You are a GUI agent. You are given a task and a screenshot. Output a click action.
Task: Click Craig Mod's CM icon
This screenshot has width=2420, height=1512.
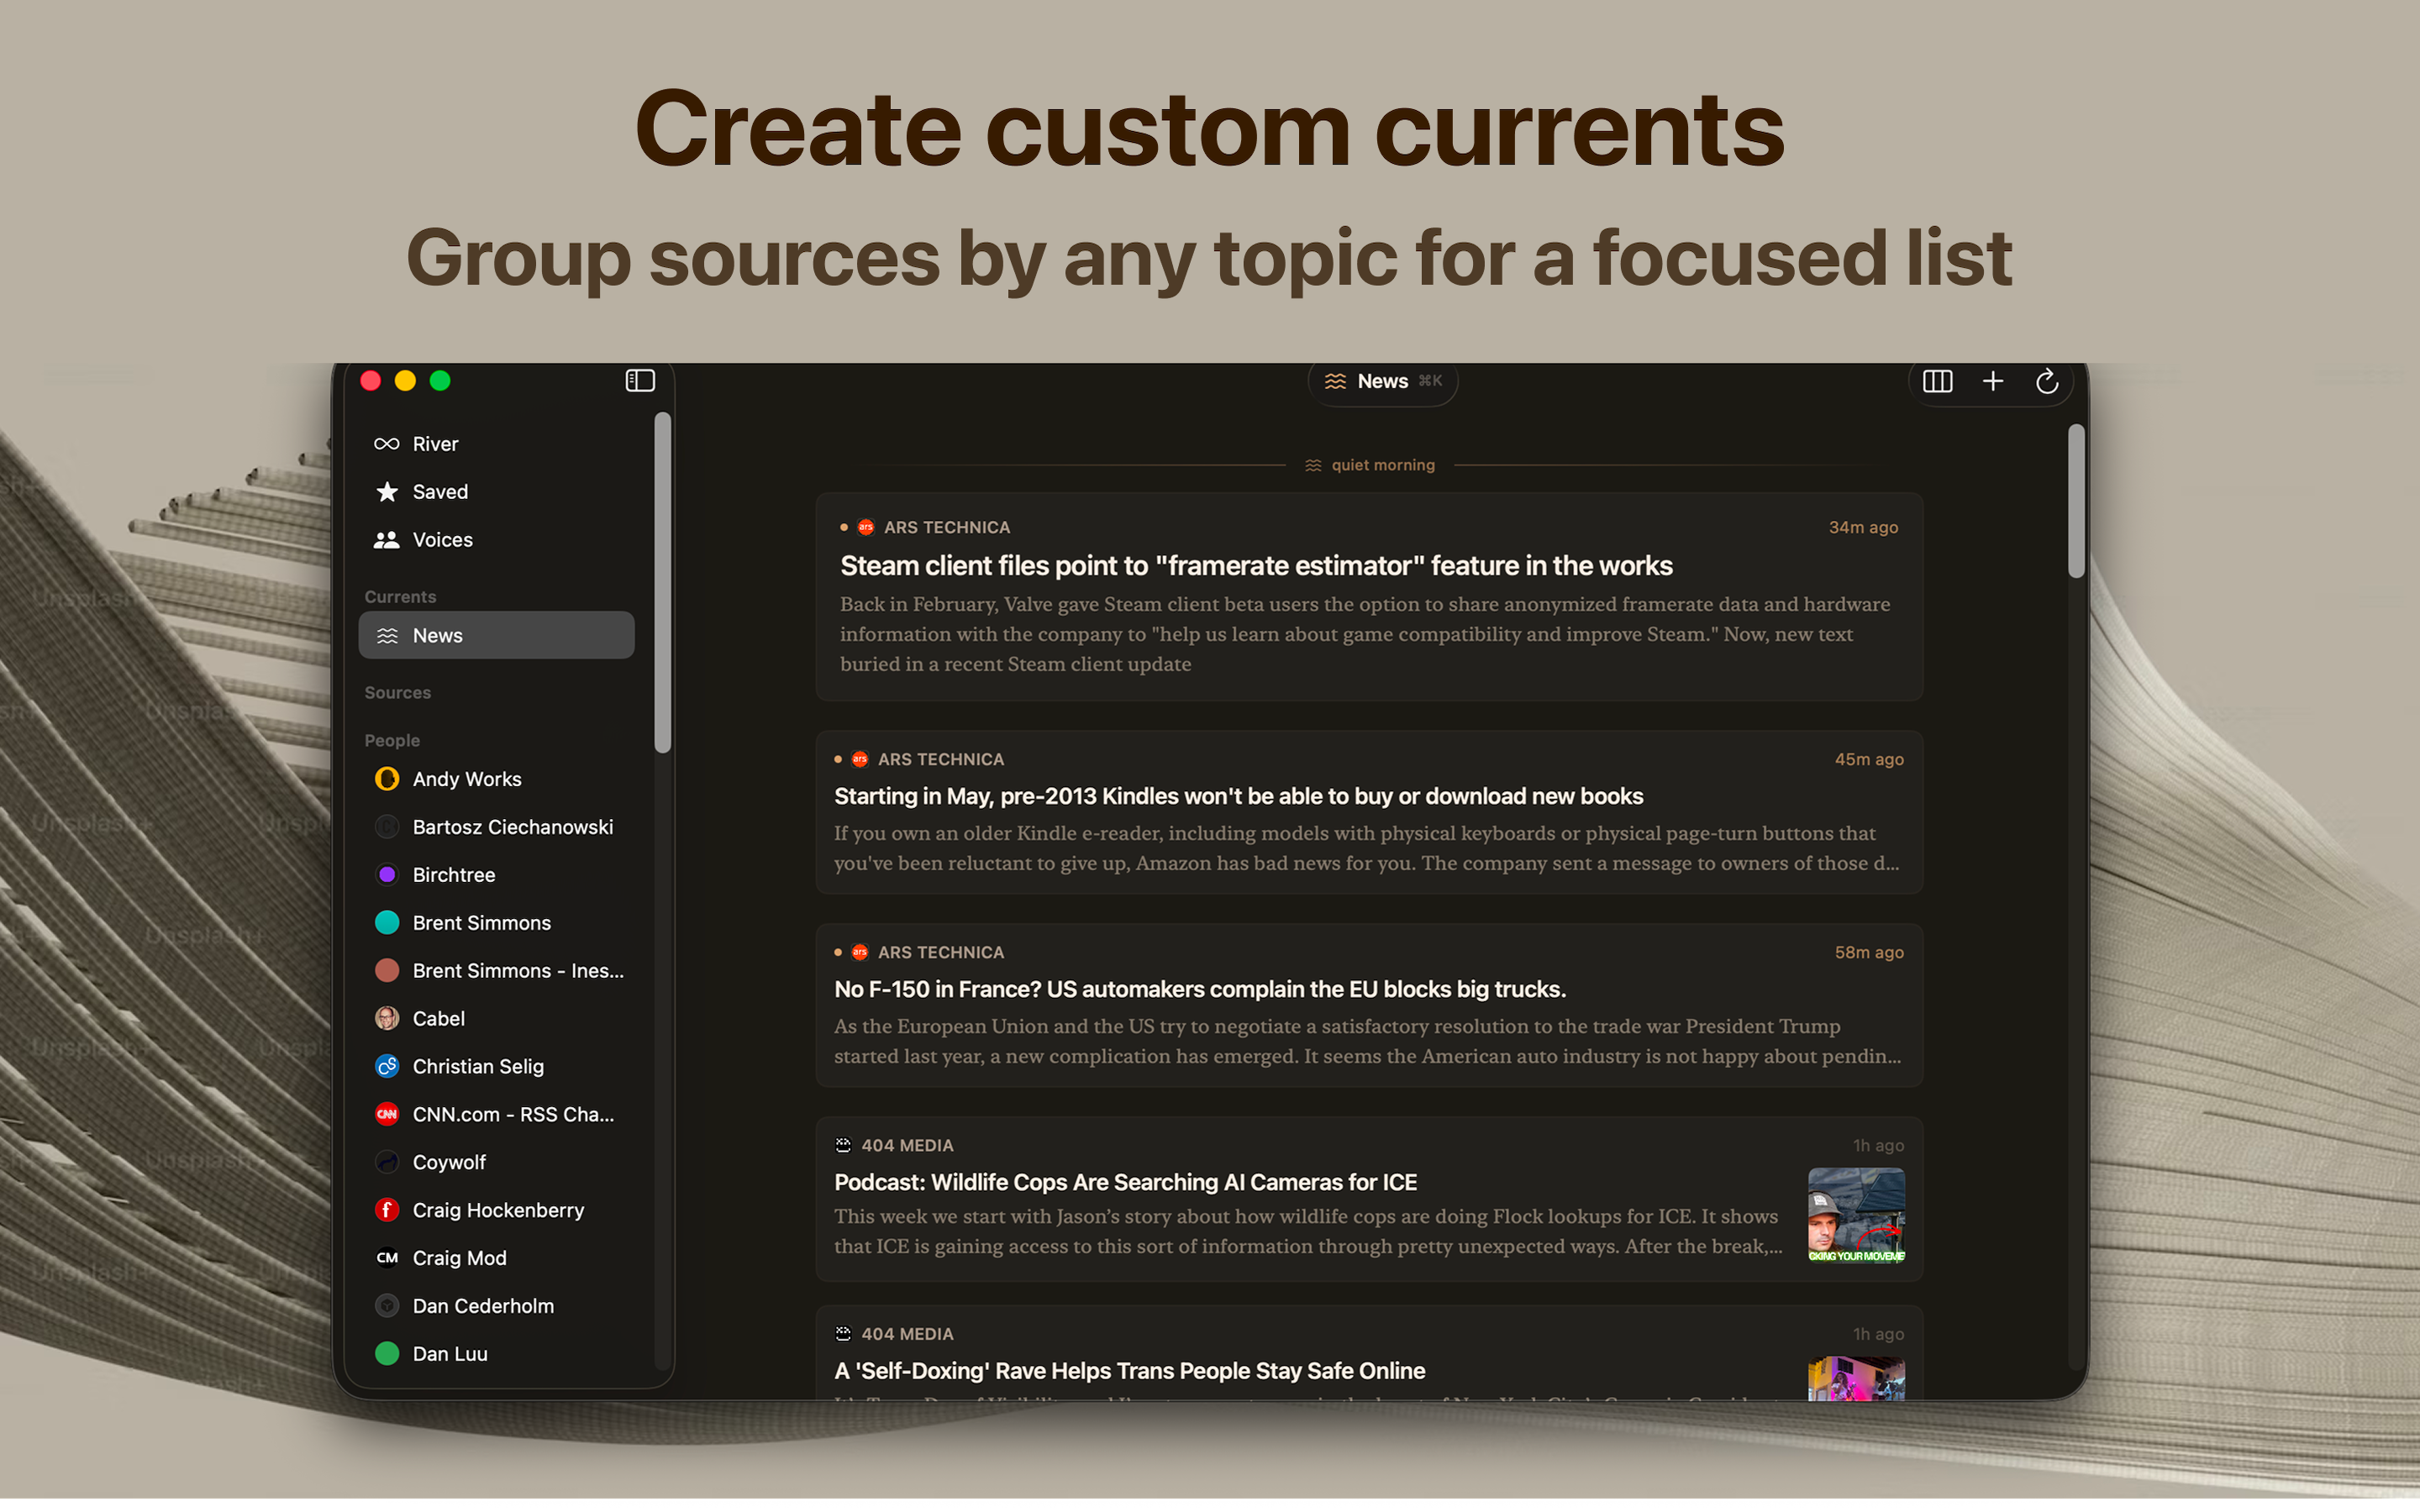[x=387, y=1258]
